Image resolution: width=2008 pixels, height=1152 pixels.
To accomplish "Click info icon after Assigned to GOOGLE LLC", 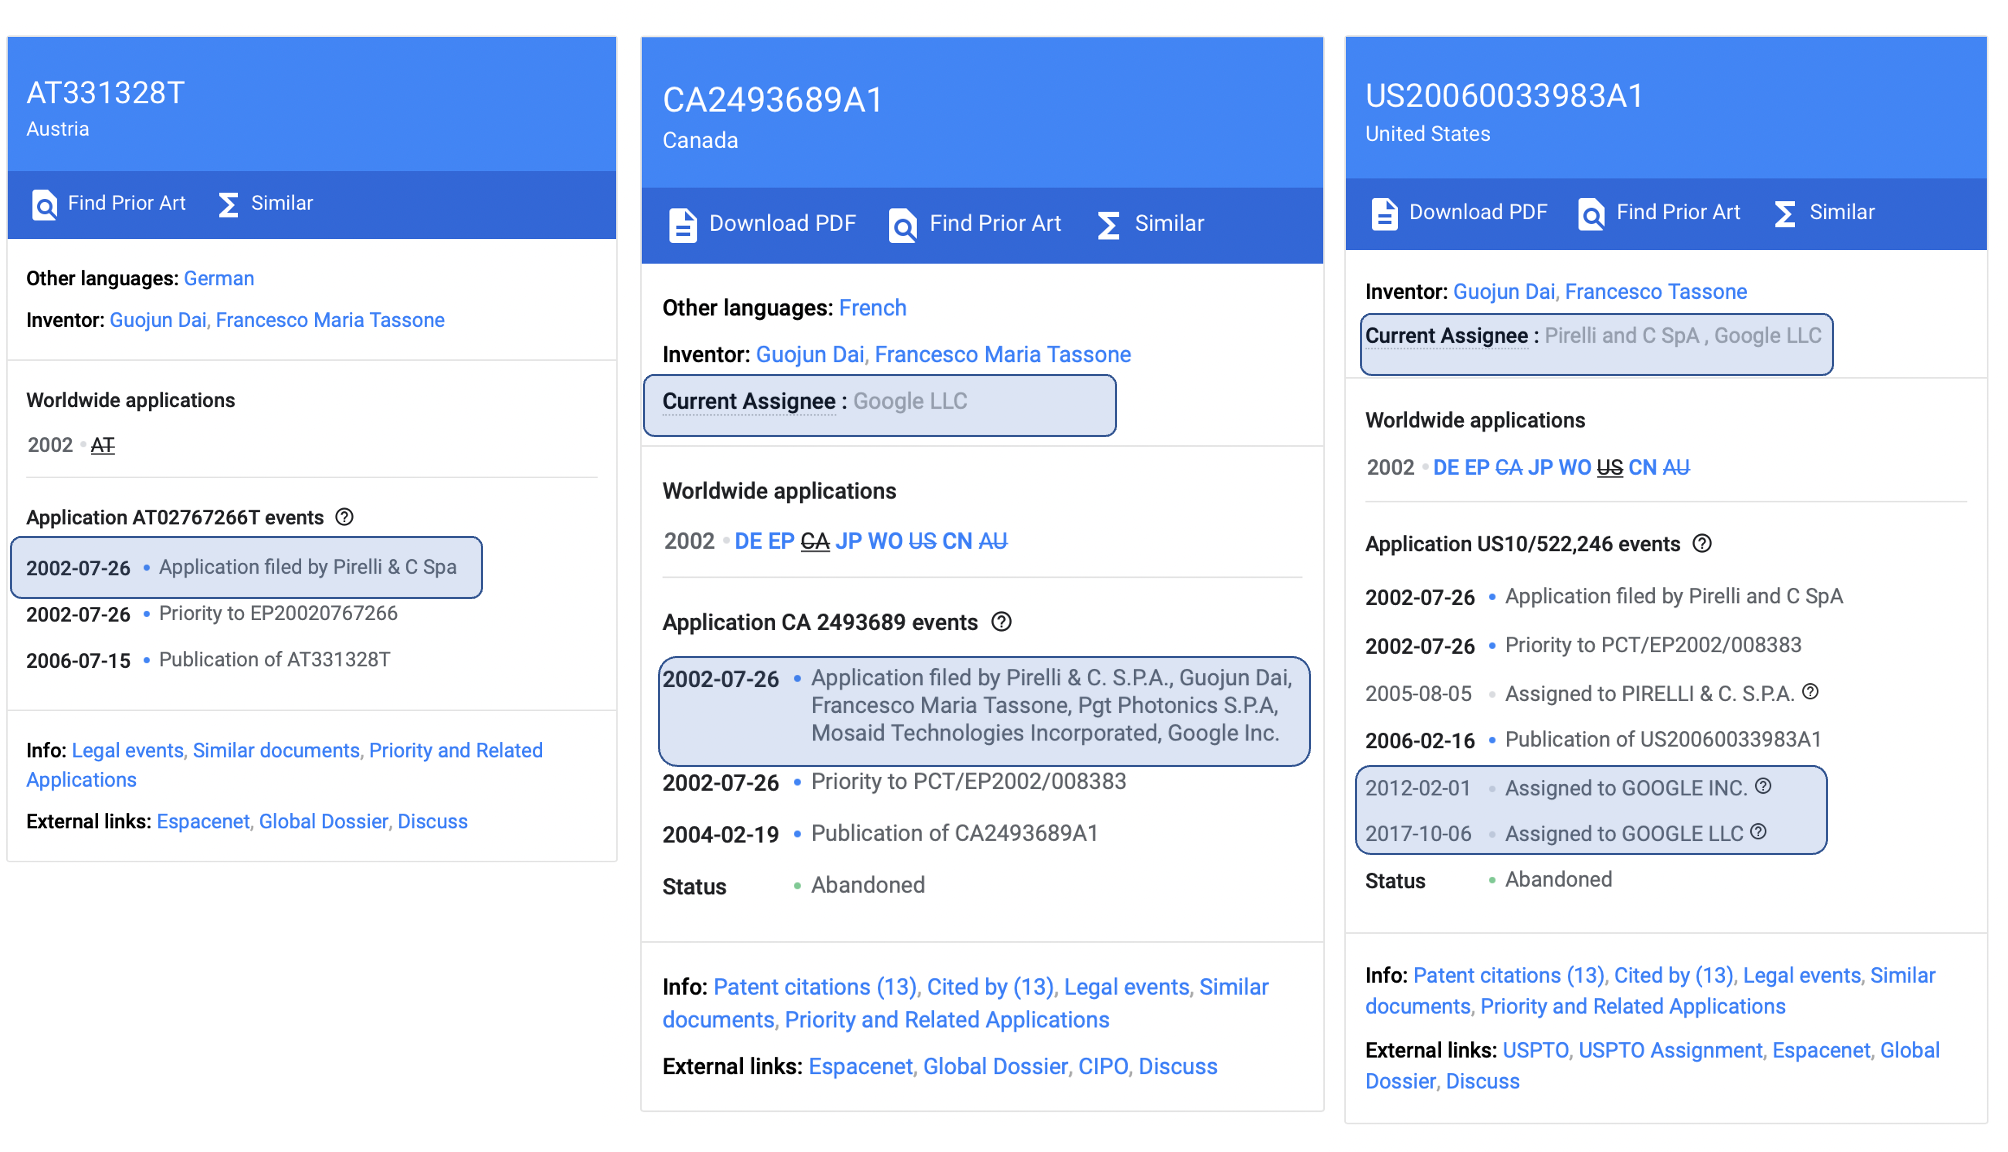I will [x=1759, y=832].
